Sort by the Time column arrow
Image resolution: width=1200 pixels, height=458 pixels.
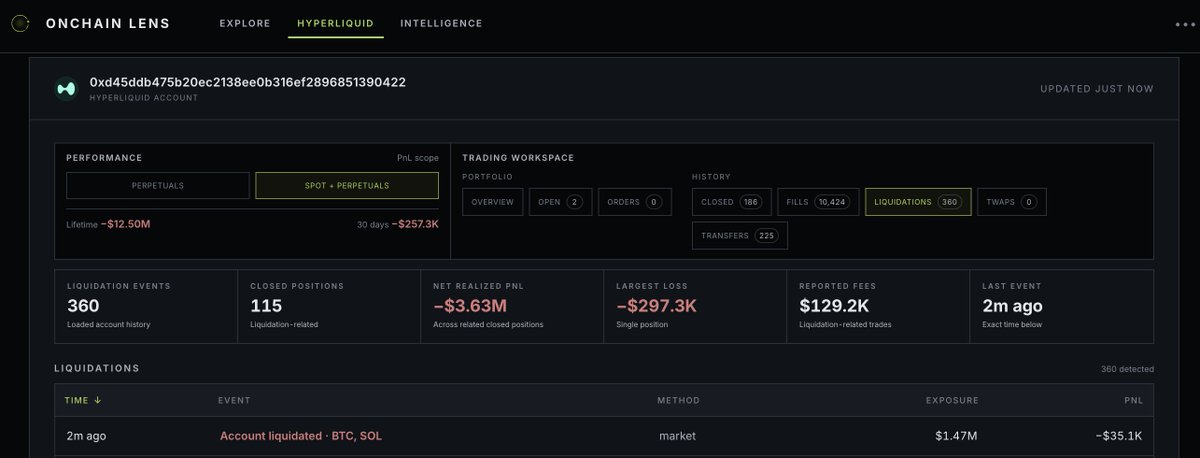(x=97, y=400)
